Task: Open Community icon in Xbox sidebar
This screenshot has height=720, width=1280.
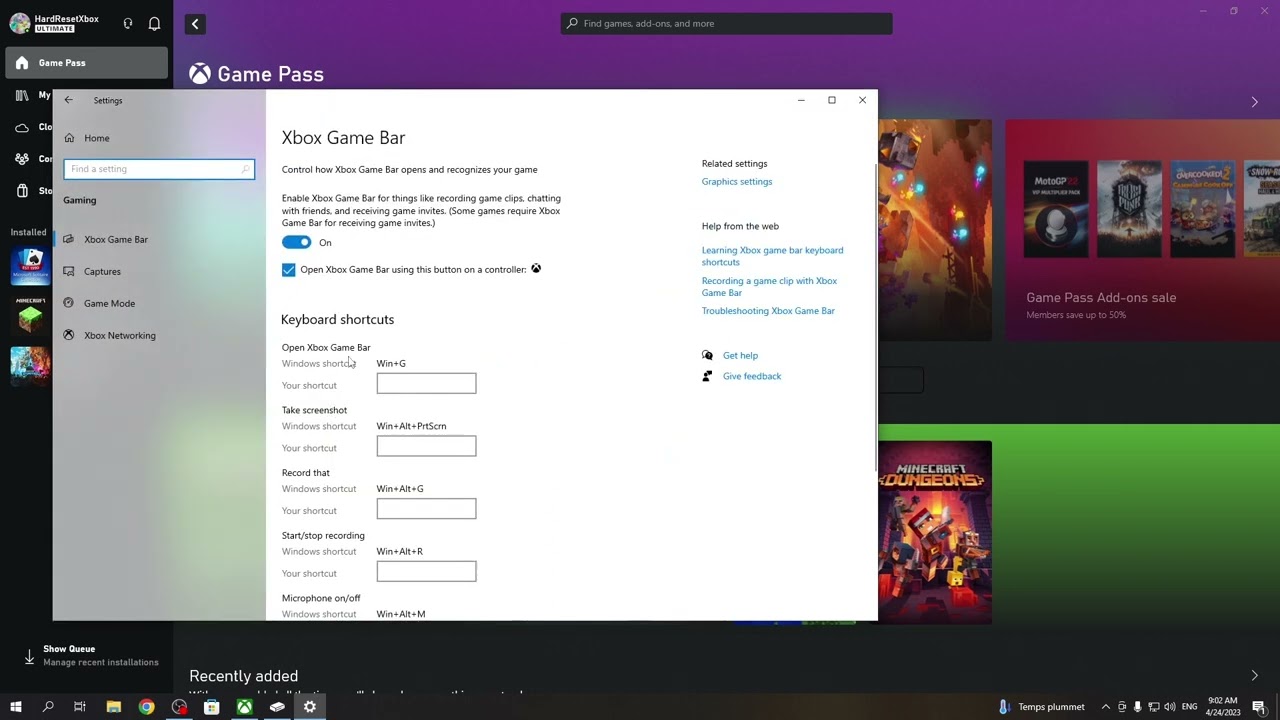Action: click(x=21, y=159)
